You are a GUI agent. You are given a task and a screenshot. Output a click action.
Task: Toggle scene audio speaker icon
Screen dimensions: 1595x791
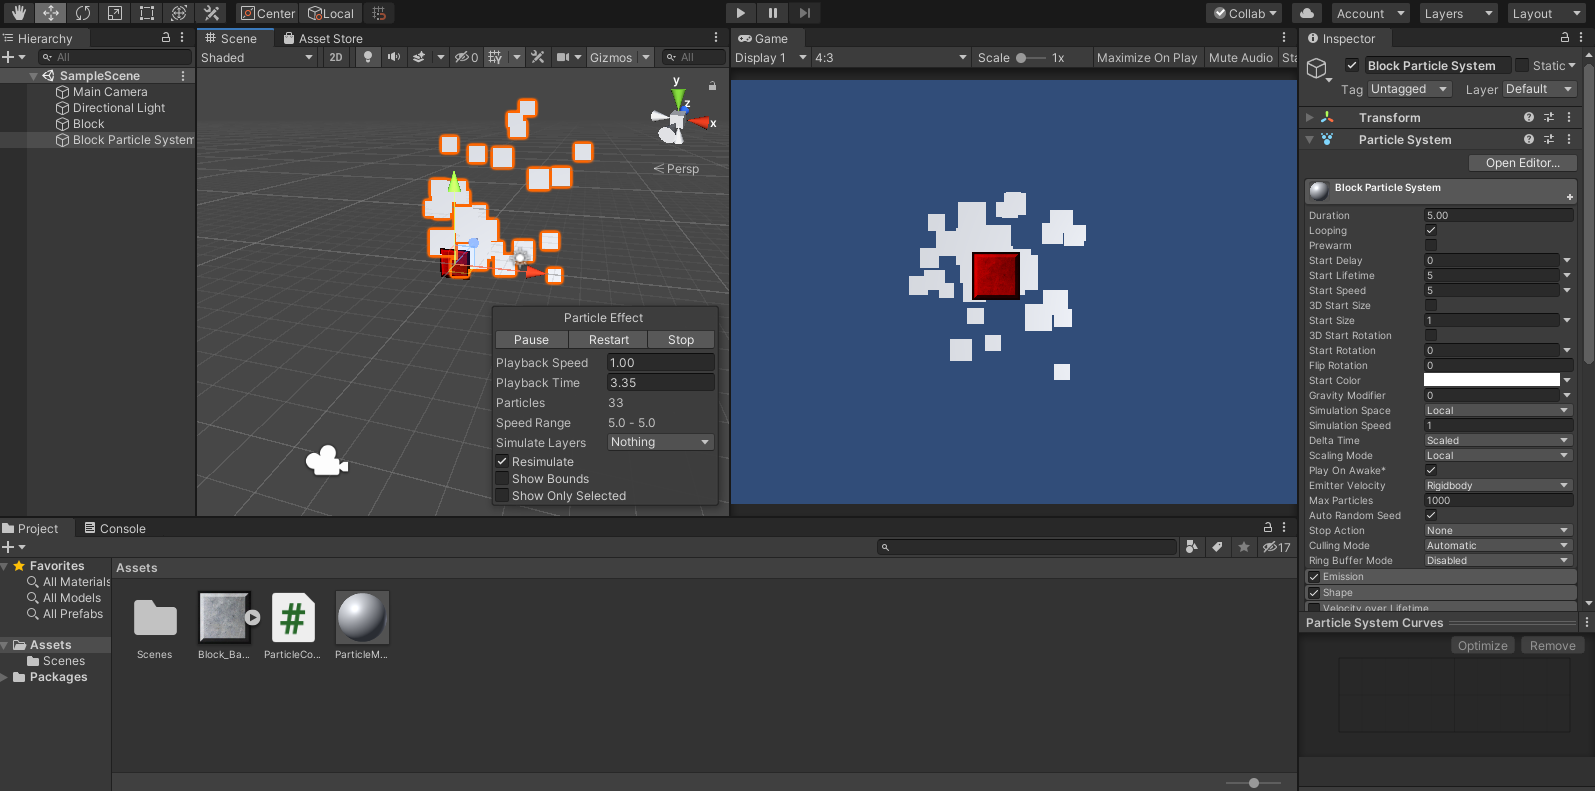pyautogui.click(x=393, y=57)
